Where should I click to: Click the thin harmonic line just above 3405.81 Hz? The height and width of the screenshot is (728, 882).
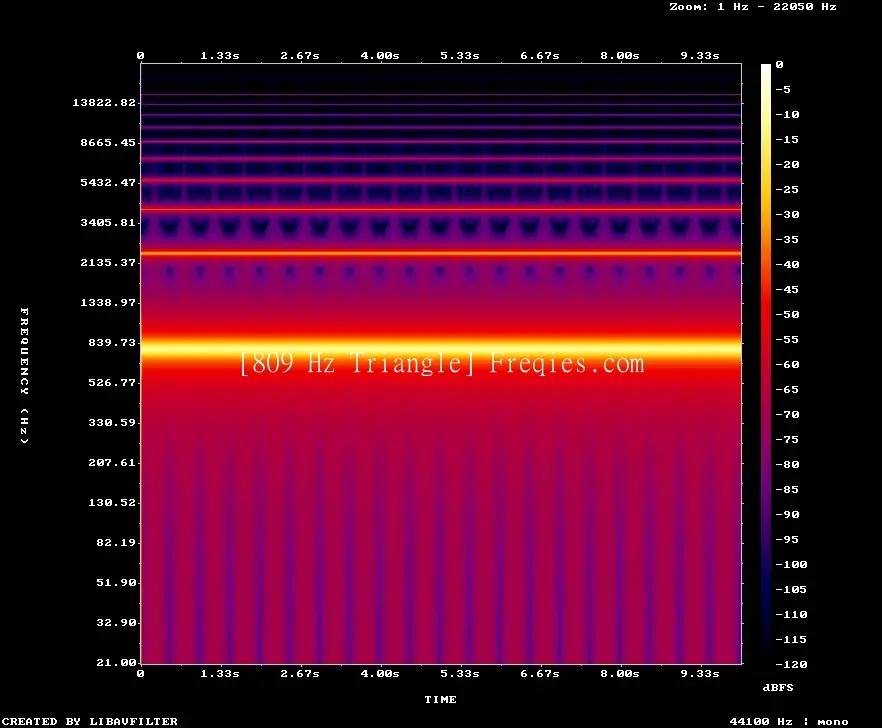441,209
